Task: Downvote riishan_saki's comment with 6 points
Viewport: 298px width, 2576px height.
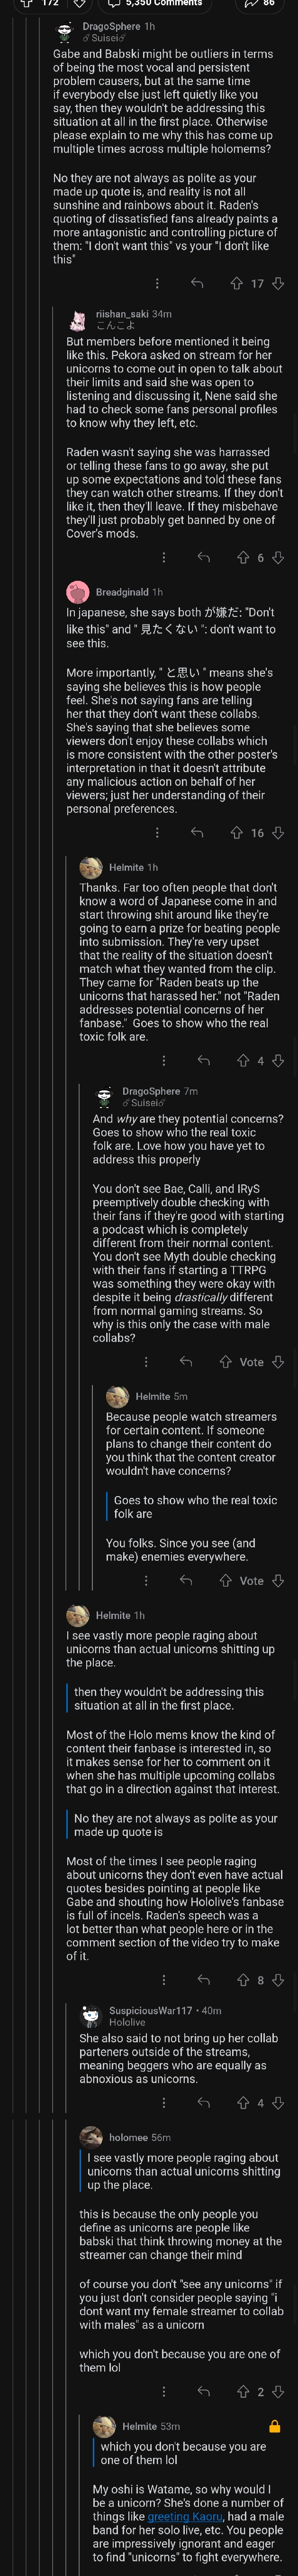Action: (x=278, y=557)
